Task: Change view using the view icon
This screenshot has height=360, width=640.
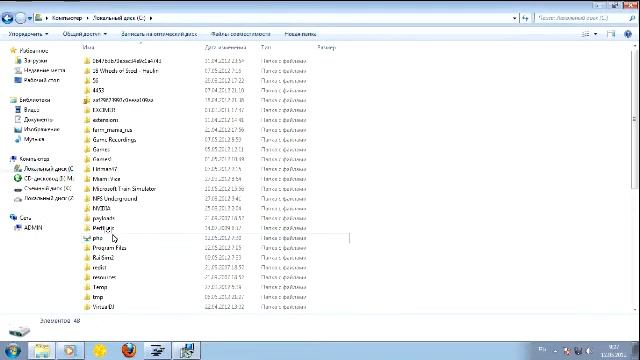Action: coord(585,34)
